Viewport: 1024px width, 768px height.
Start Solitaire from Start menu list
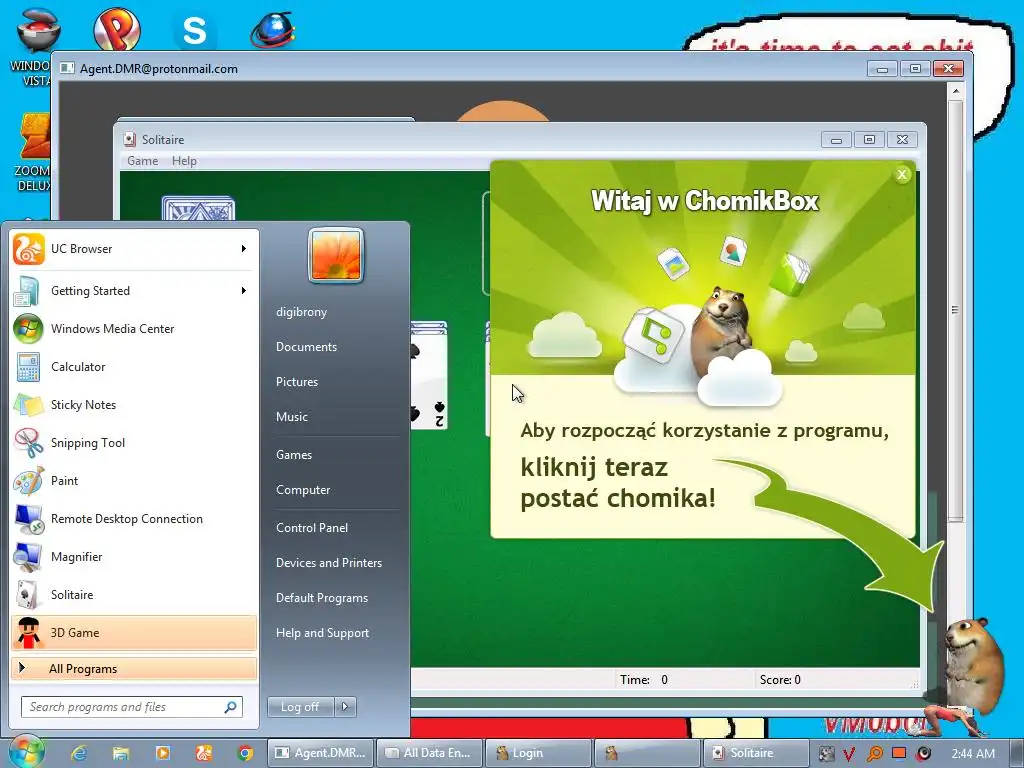tap(134, 594)
